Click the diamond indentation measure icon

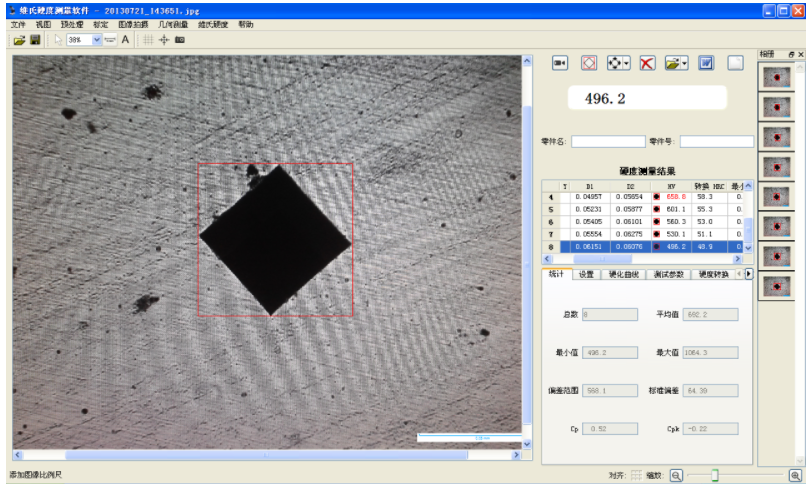tap(589, 63)
